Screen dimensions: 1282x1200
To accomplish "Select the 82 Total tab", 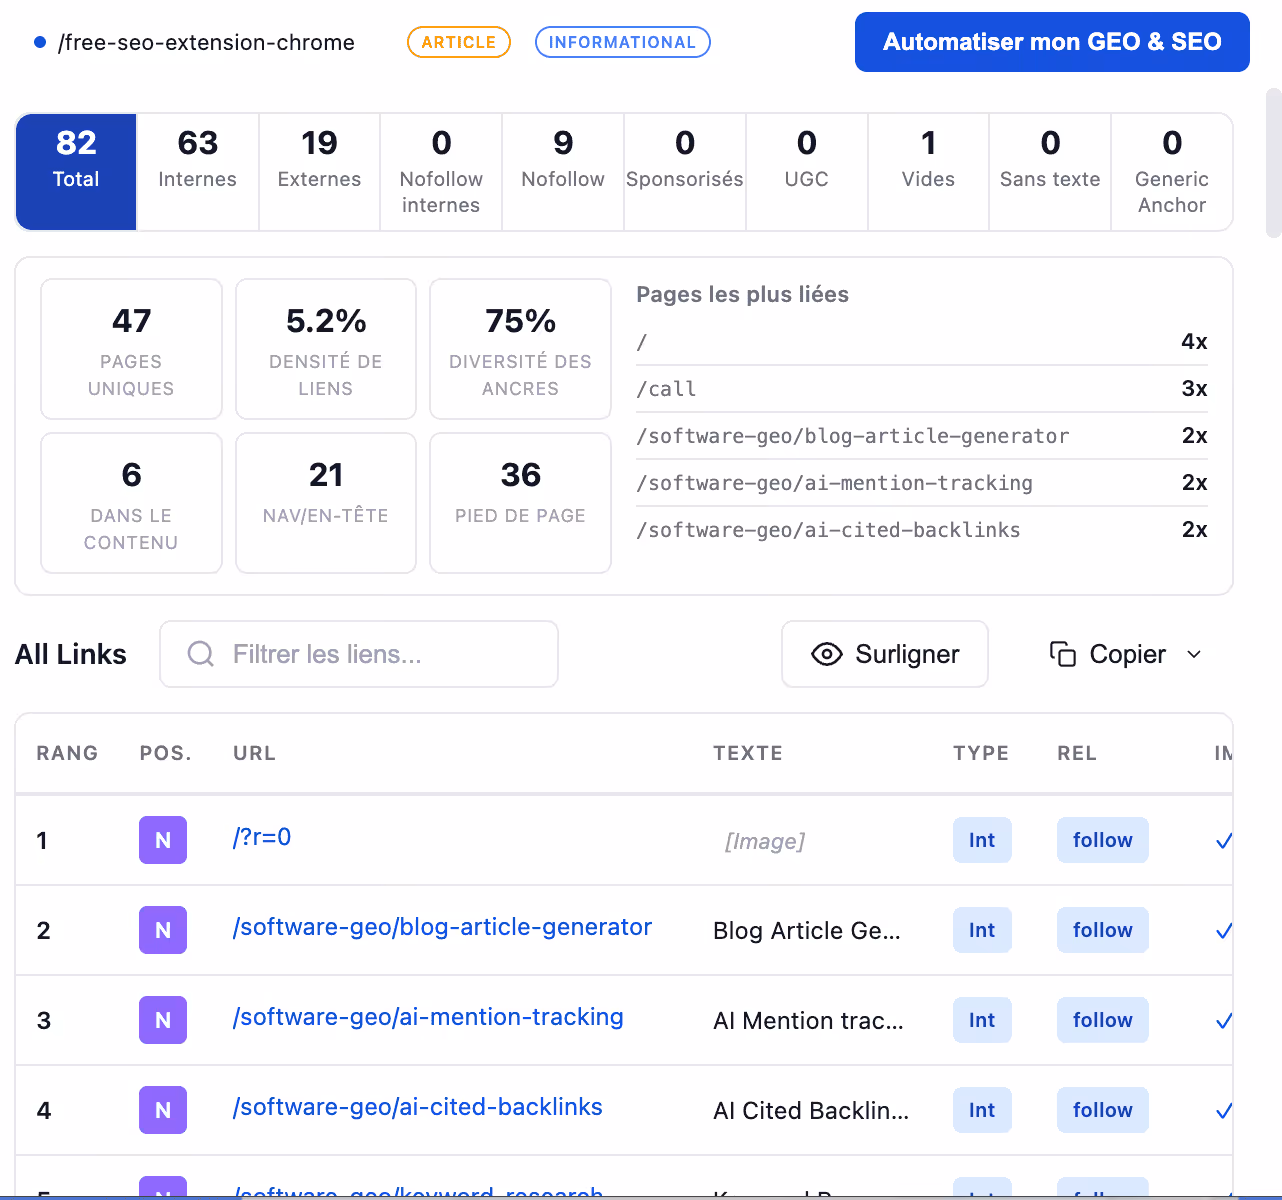I will pyautogui.click(x=76, y=172).
